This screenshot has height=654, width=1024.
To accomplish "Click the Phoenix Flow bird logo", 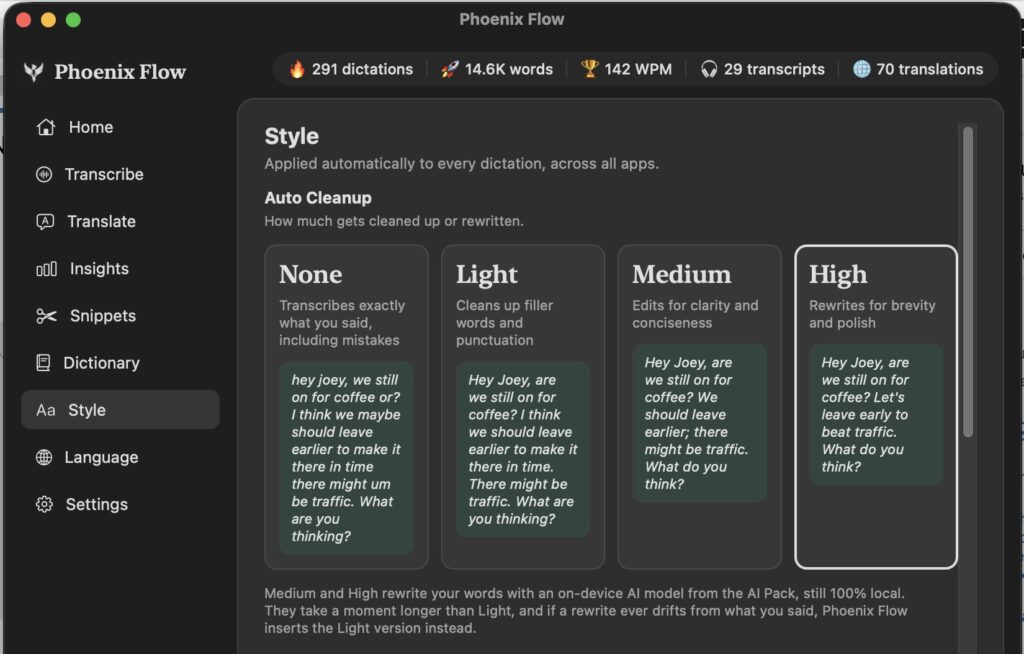I will (33, 71).
